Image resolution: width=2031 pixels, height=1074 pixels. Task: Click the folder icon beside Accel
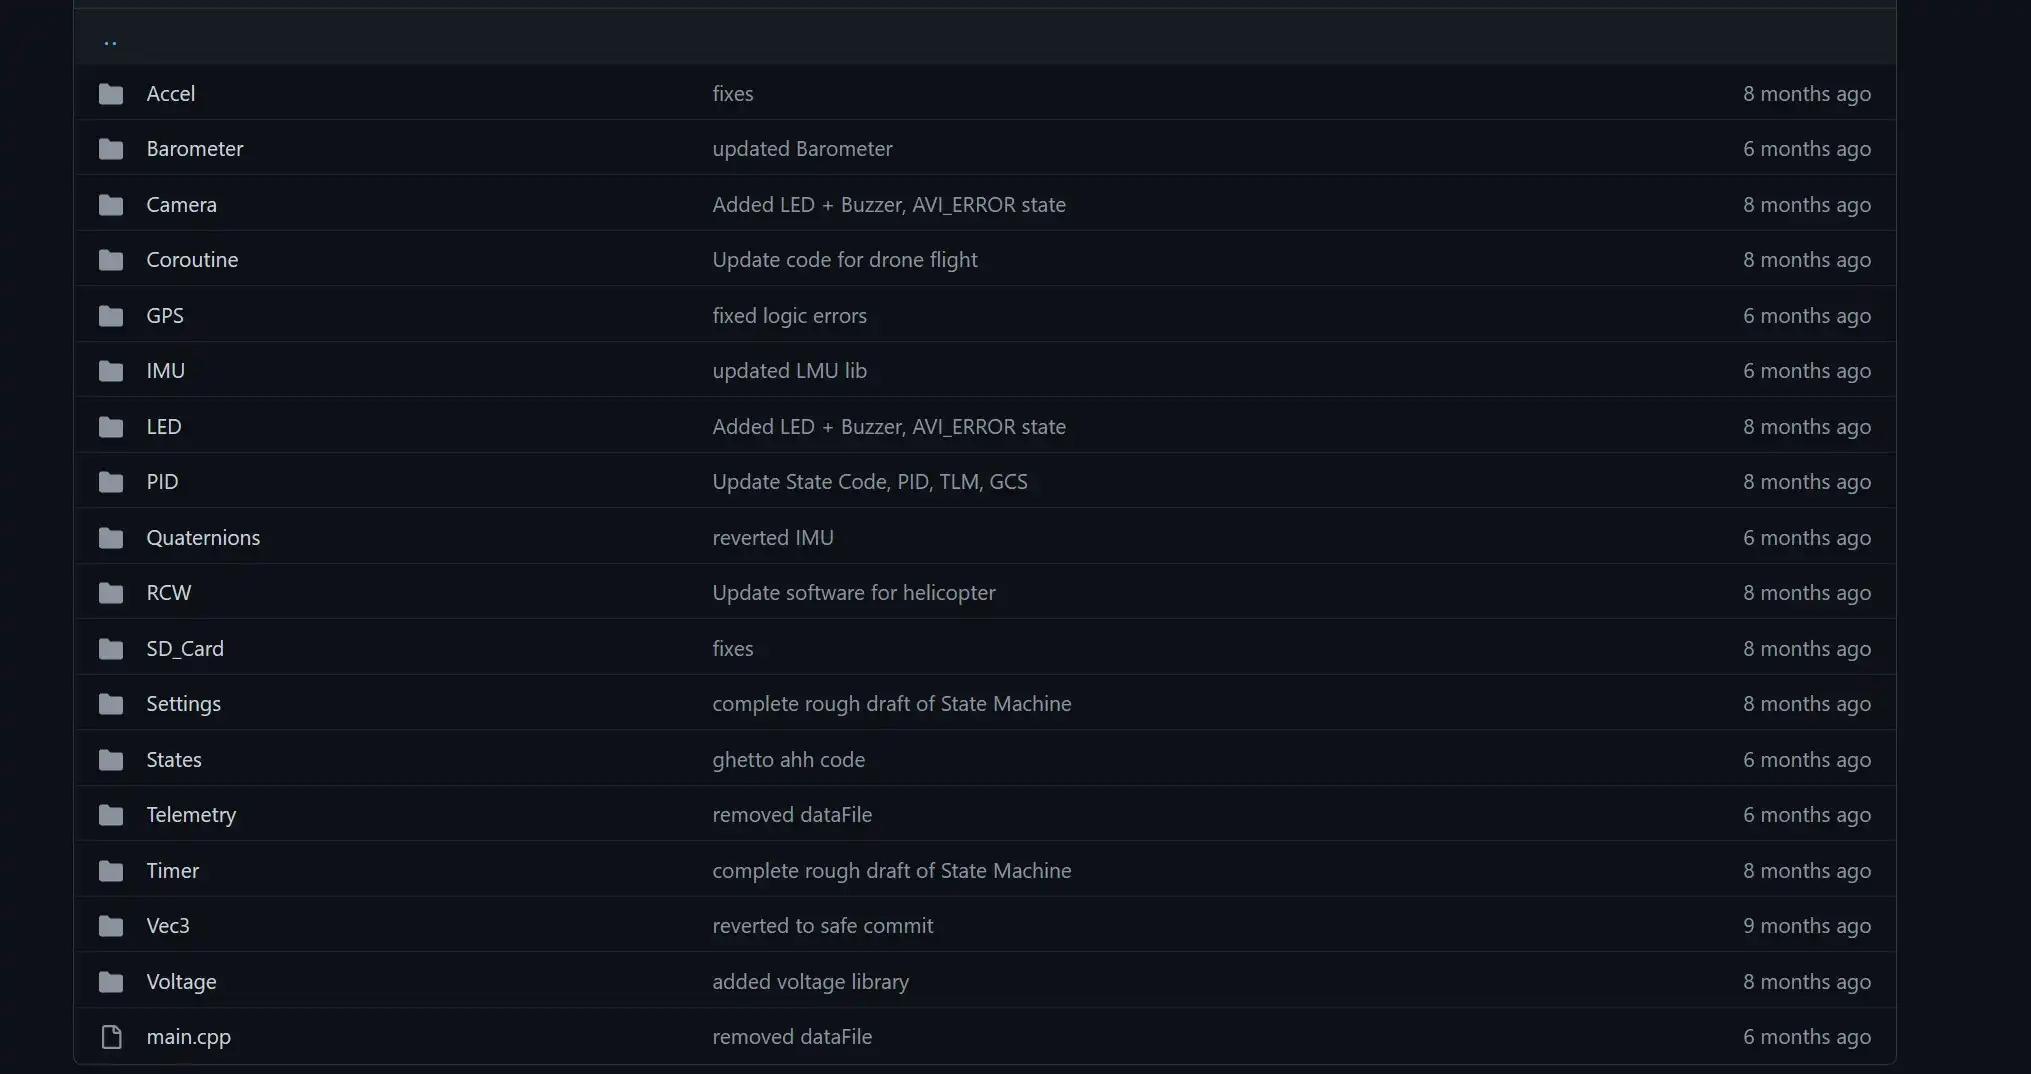[111, 94]
